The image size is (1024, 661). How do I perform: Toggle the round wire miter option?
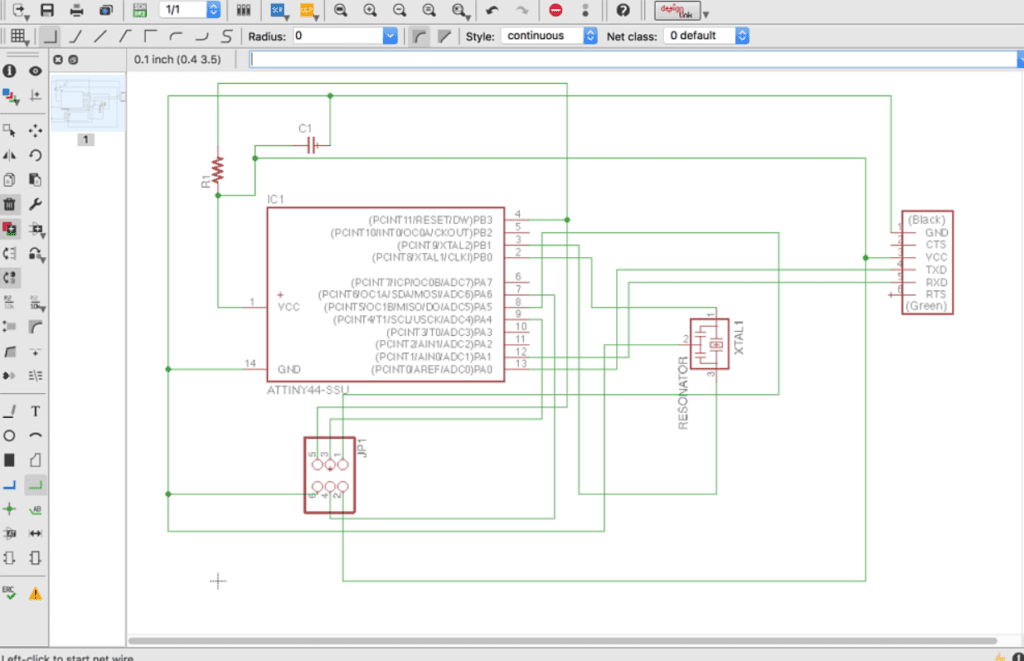tap(418, 36)
